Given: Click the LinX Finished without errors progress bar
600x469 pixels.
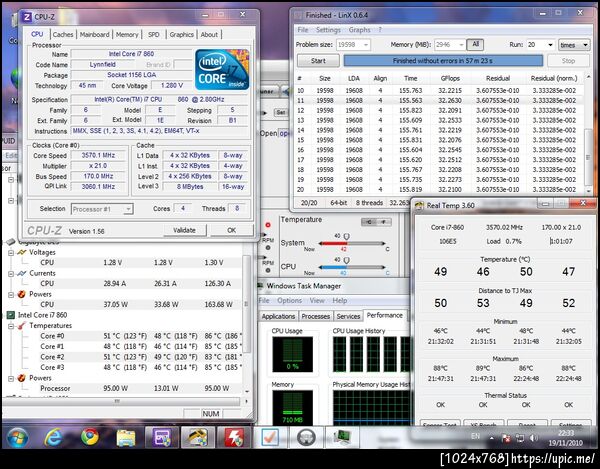Looking at the screenshot, I should (x=443, y=60).
